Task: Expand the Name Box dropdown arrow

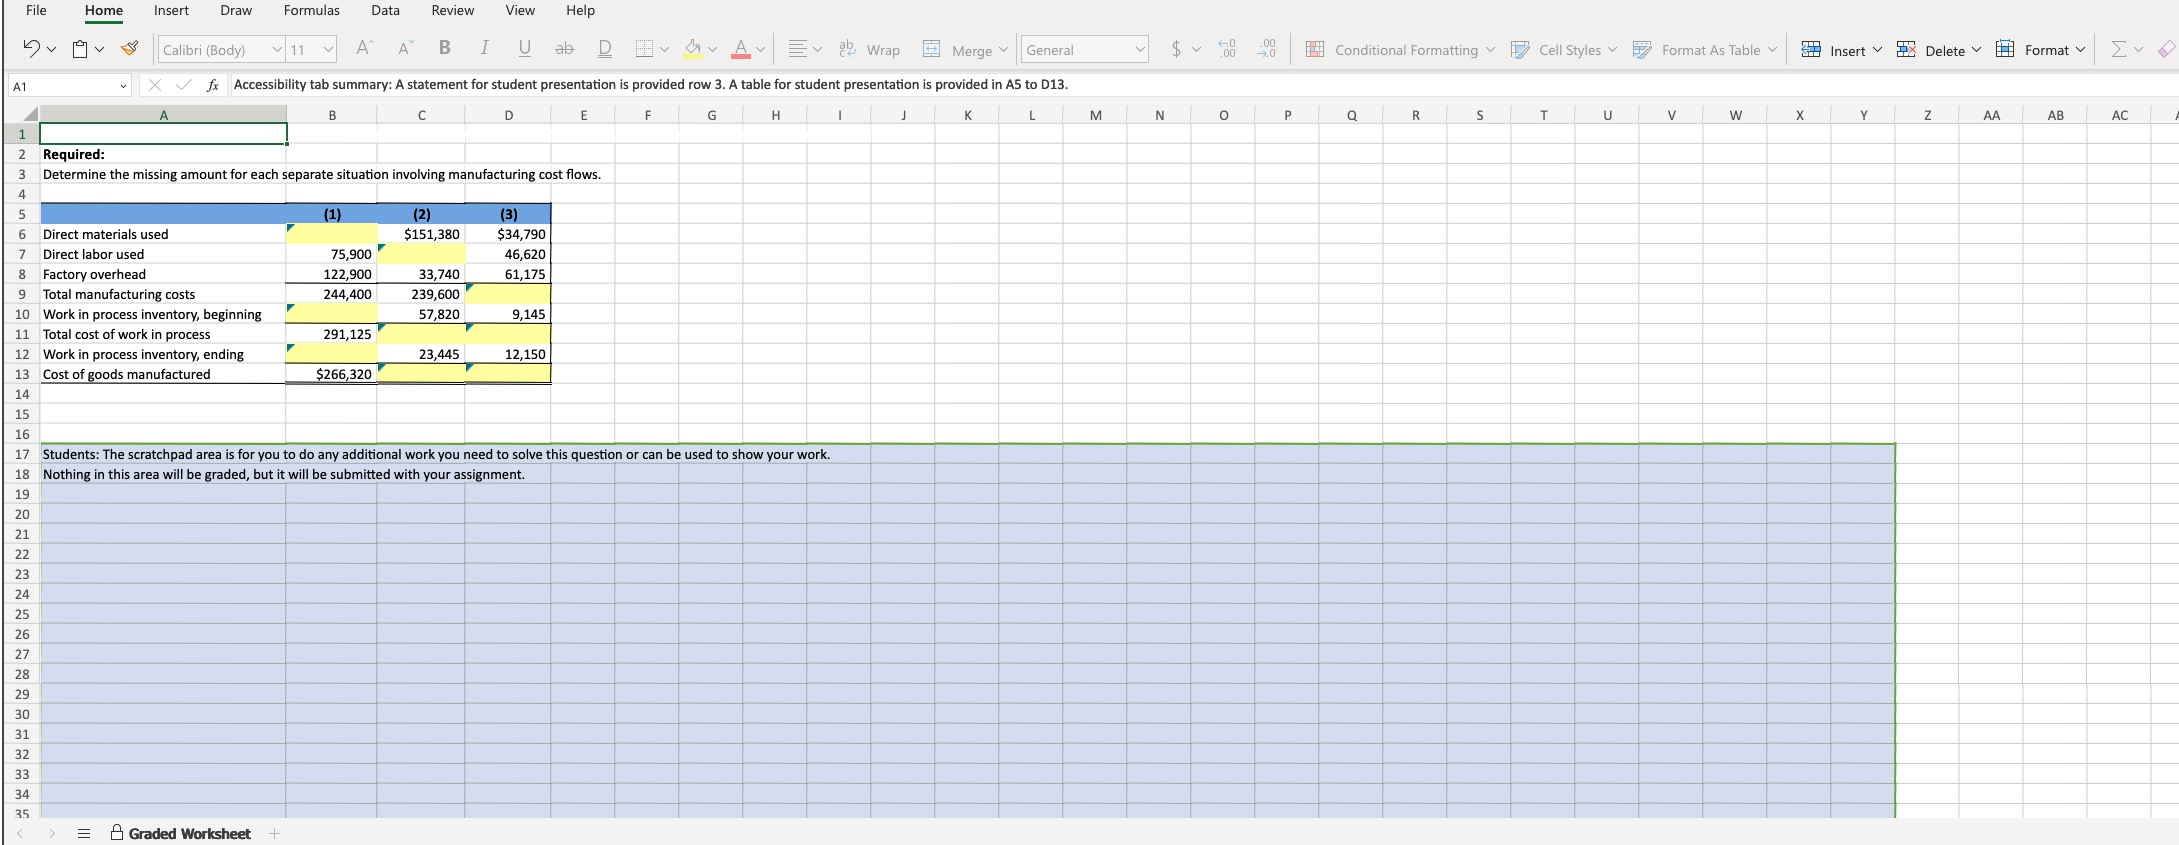Action: click(x=123, y=86)
